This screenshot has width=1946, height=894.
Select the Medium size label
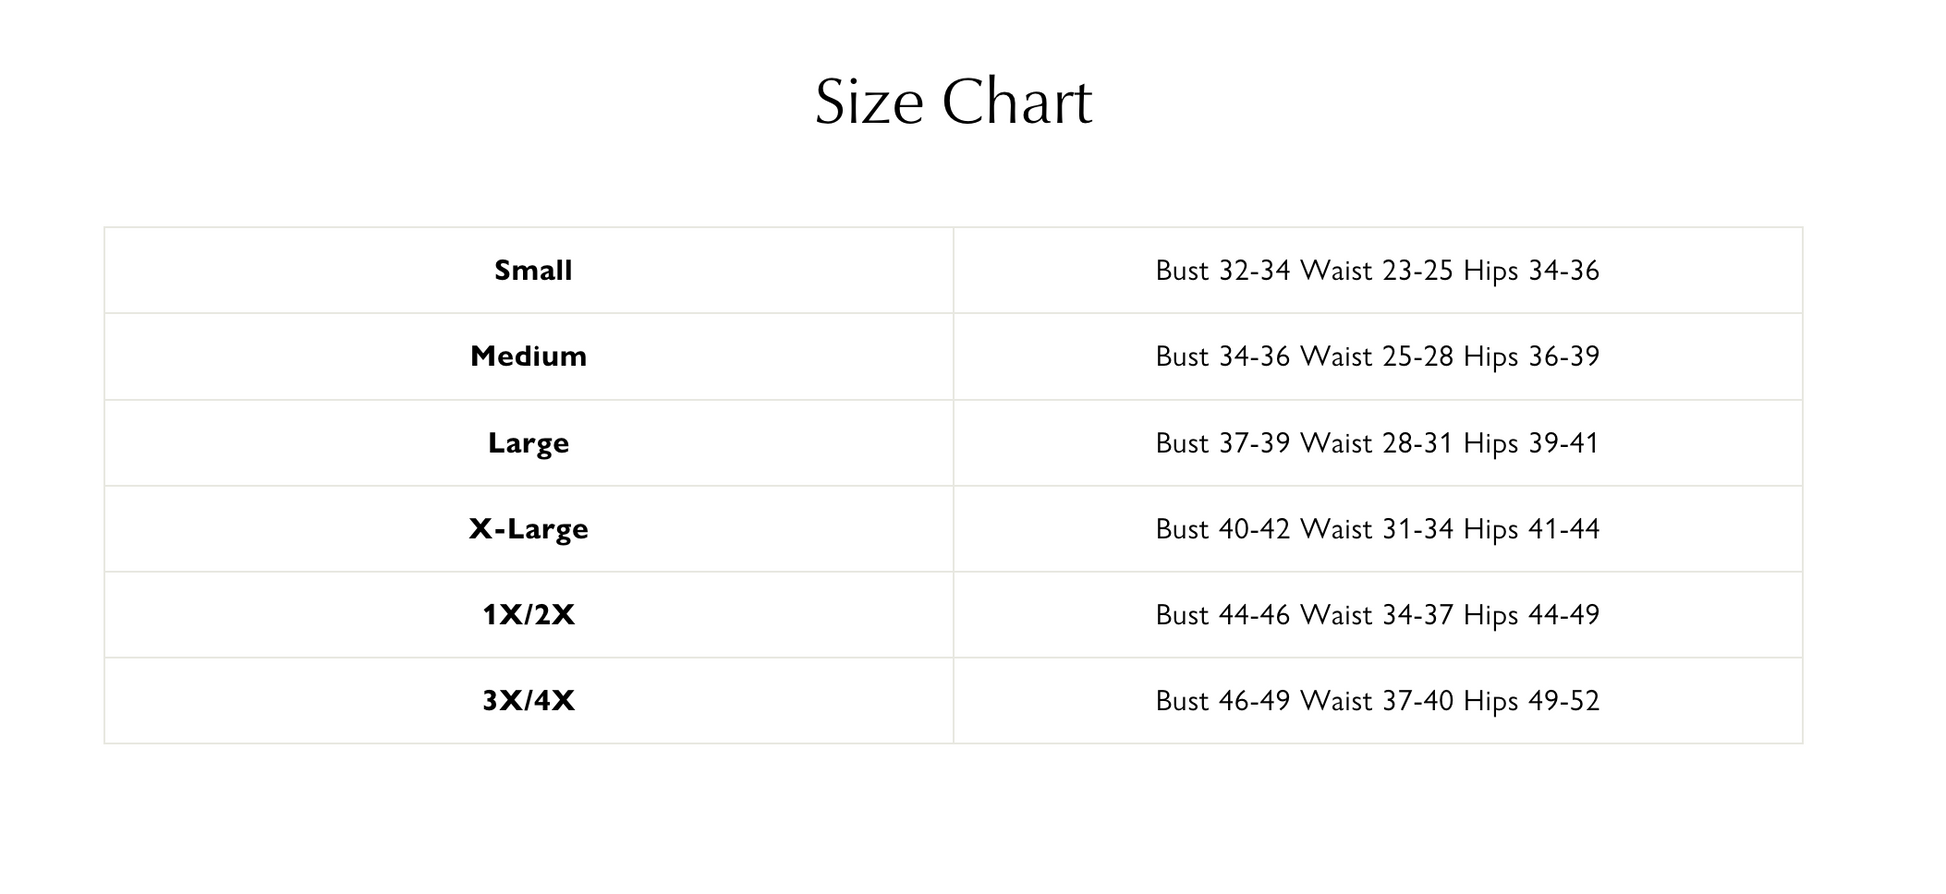click(528, 356)
